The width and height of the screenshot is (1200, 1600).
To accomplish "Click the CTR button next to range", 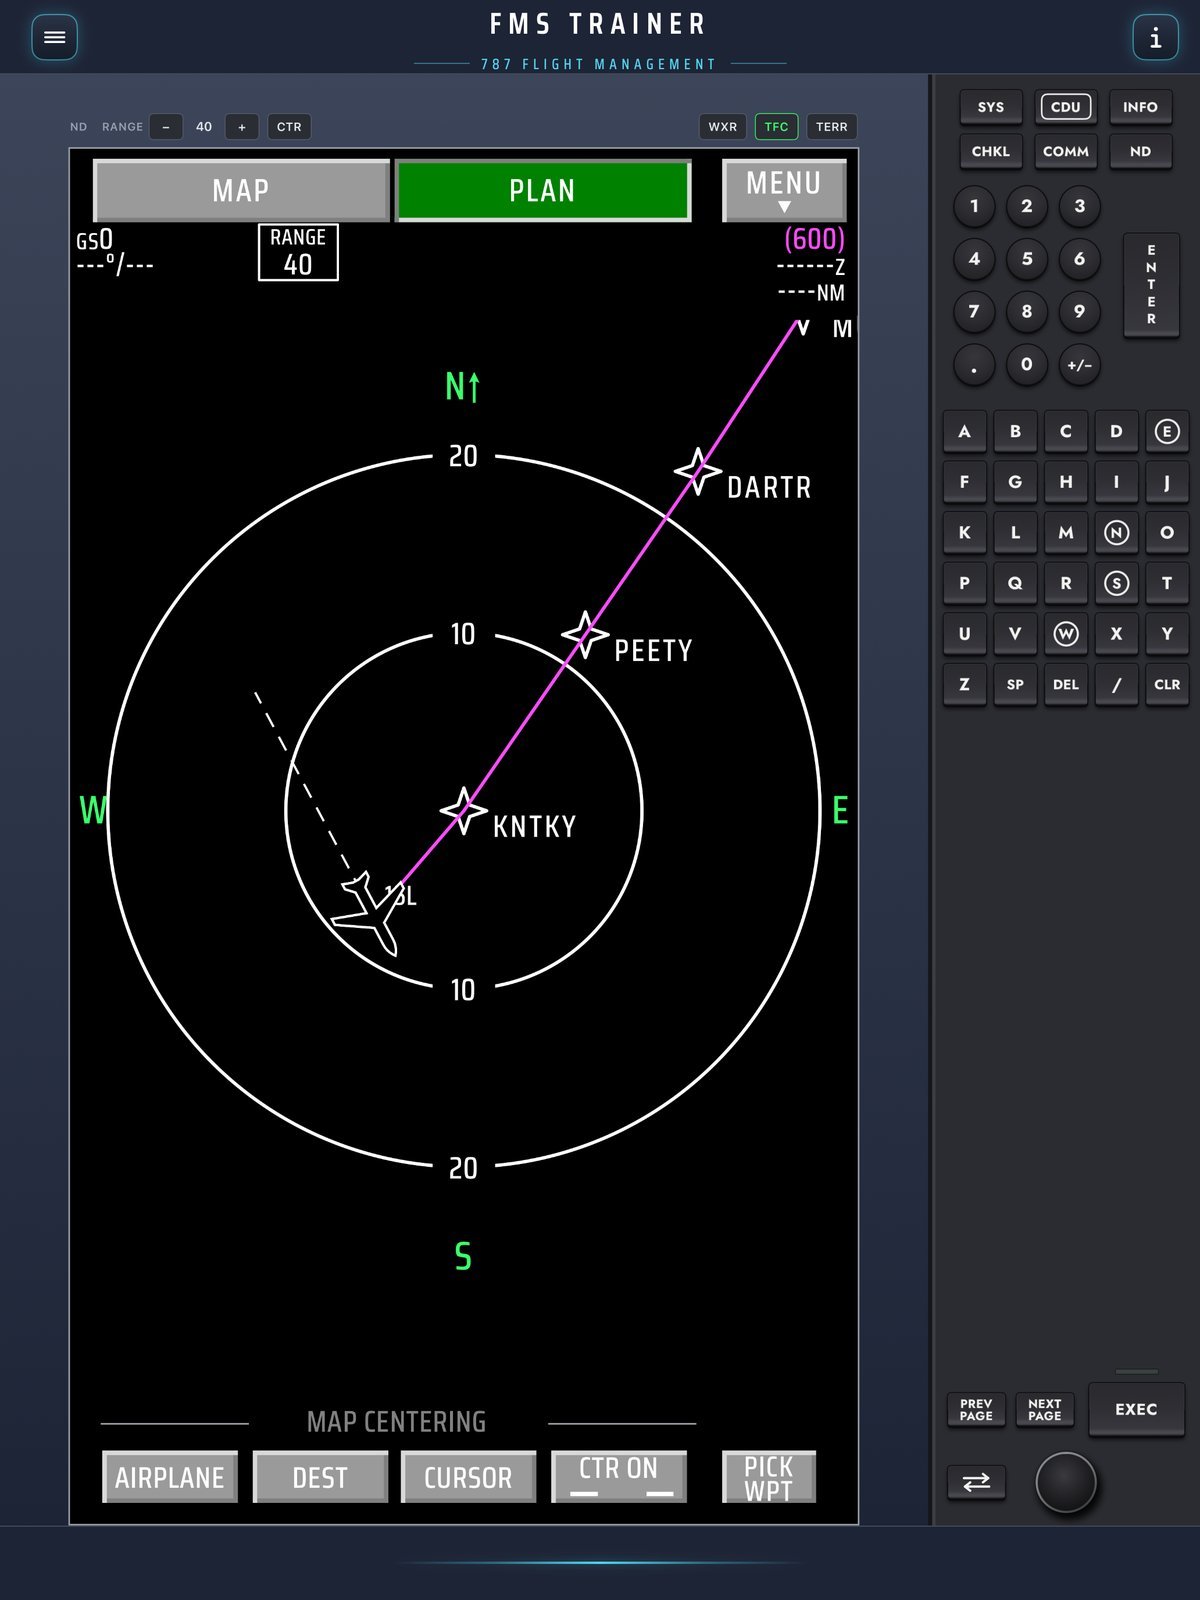I will [x=289, y=127].
